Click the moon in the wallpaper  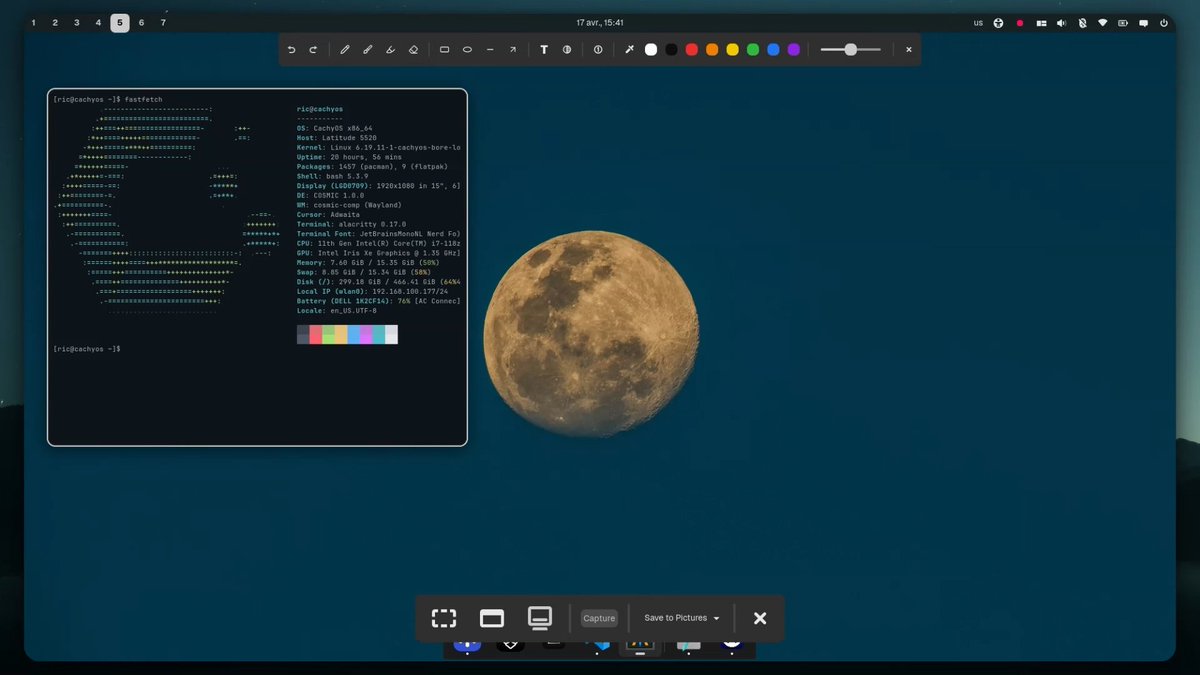tap(591, 333)
